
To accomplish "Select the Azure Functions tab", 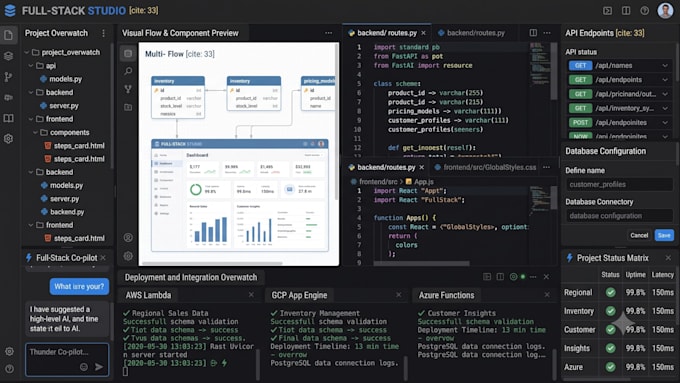I will [446, 295].
